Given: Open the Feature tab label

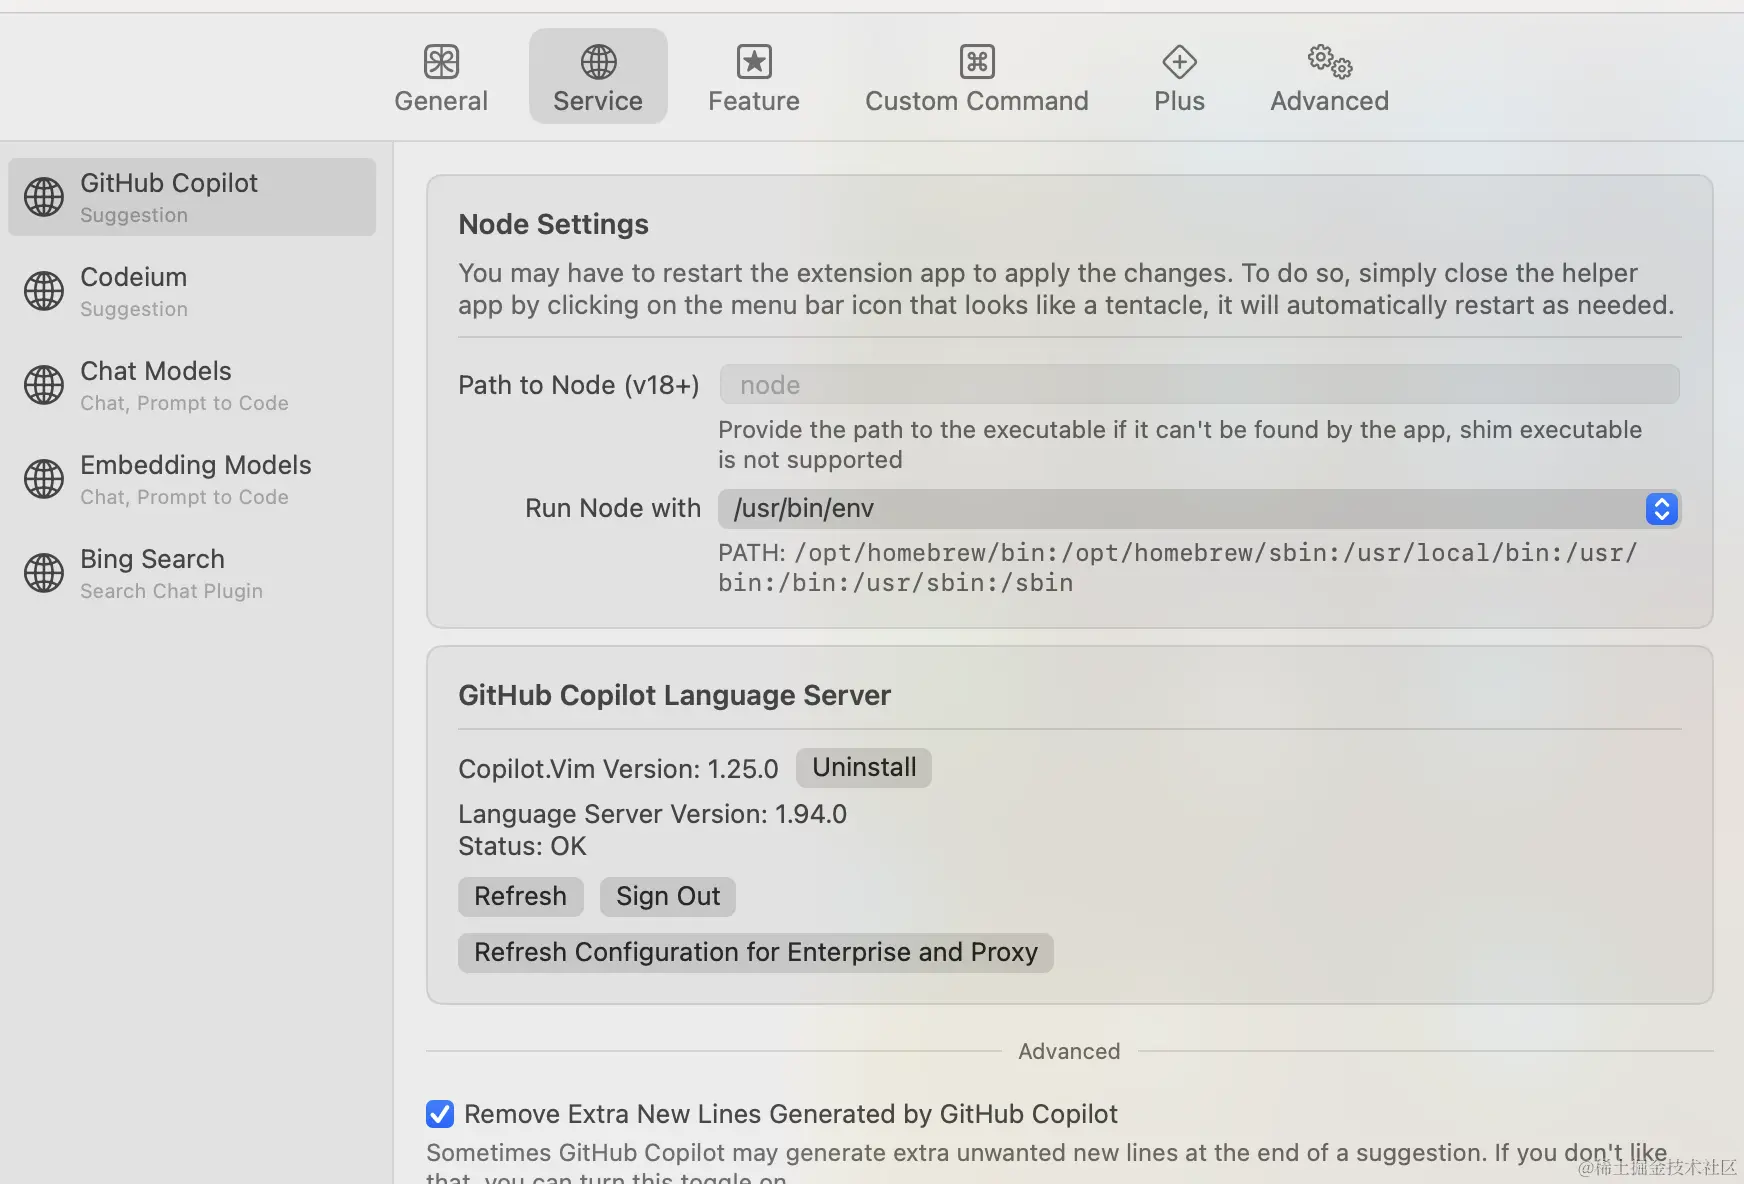Looking at the screenshot, I should (754, 101).
